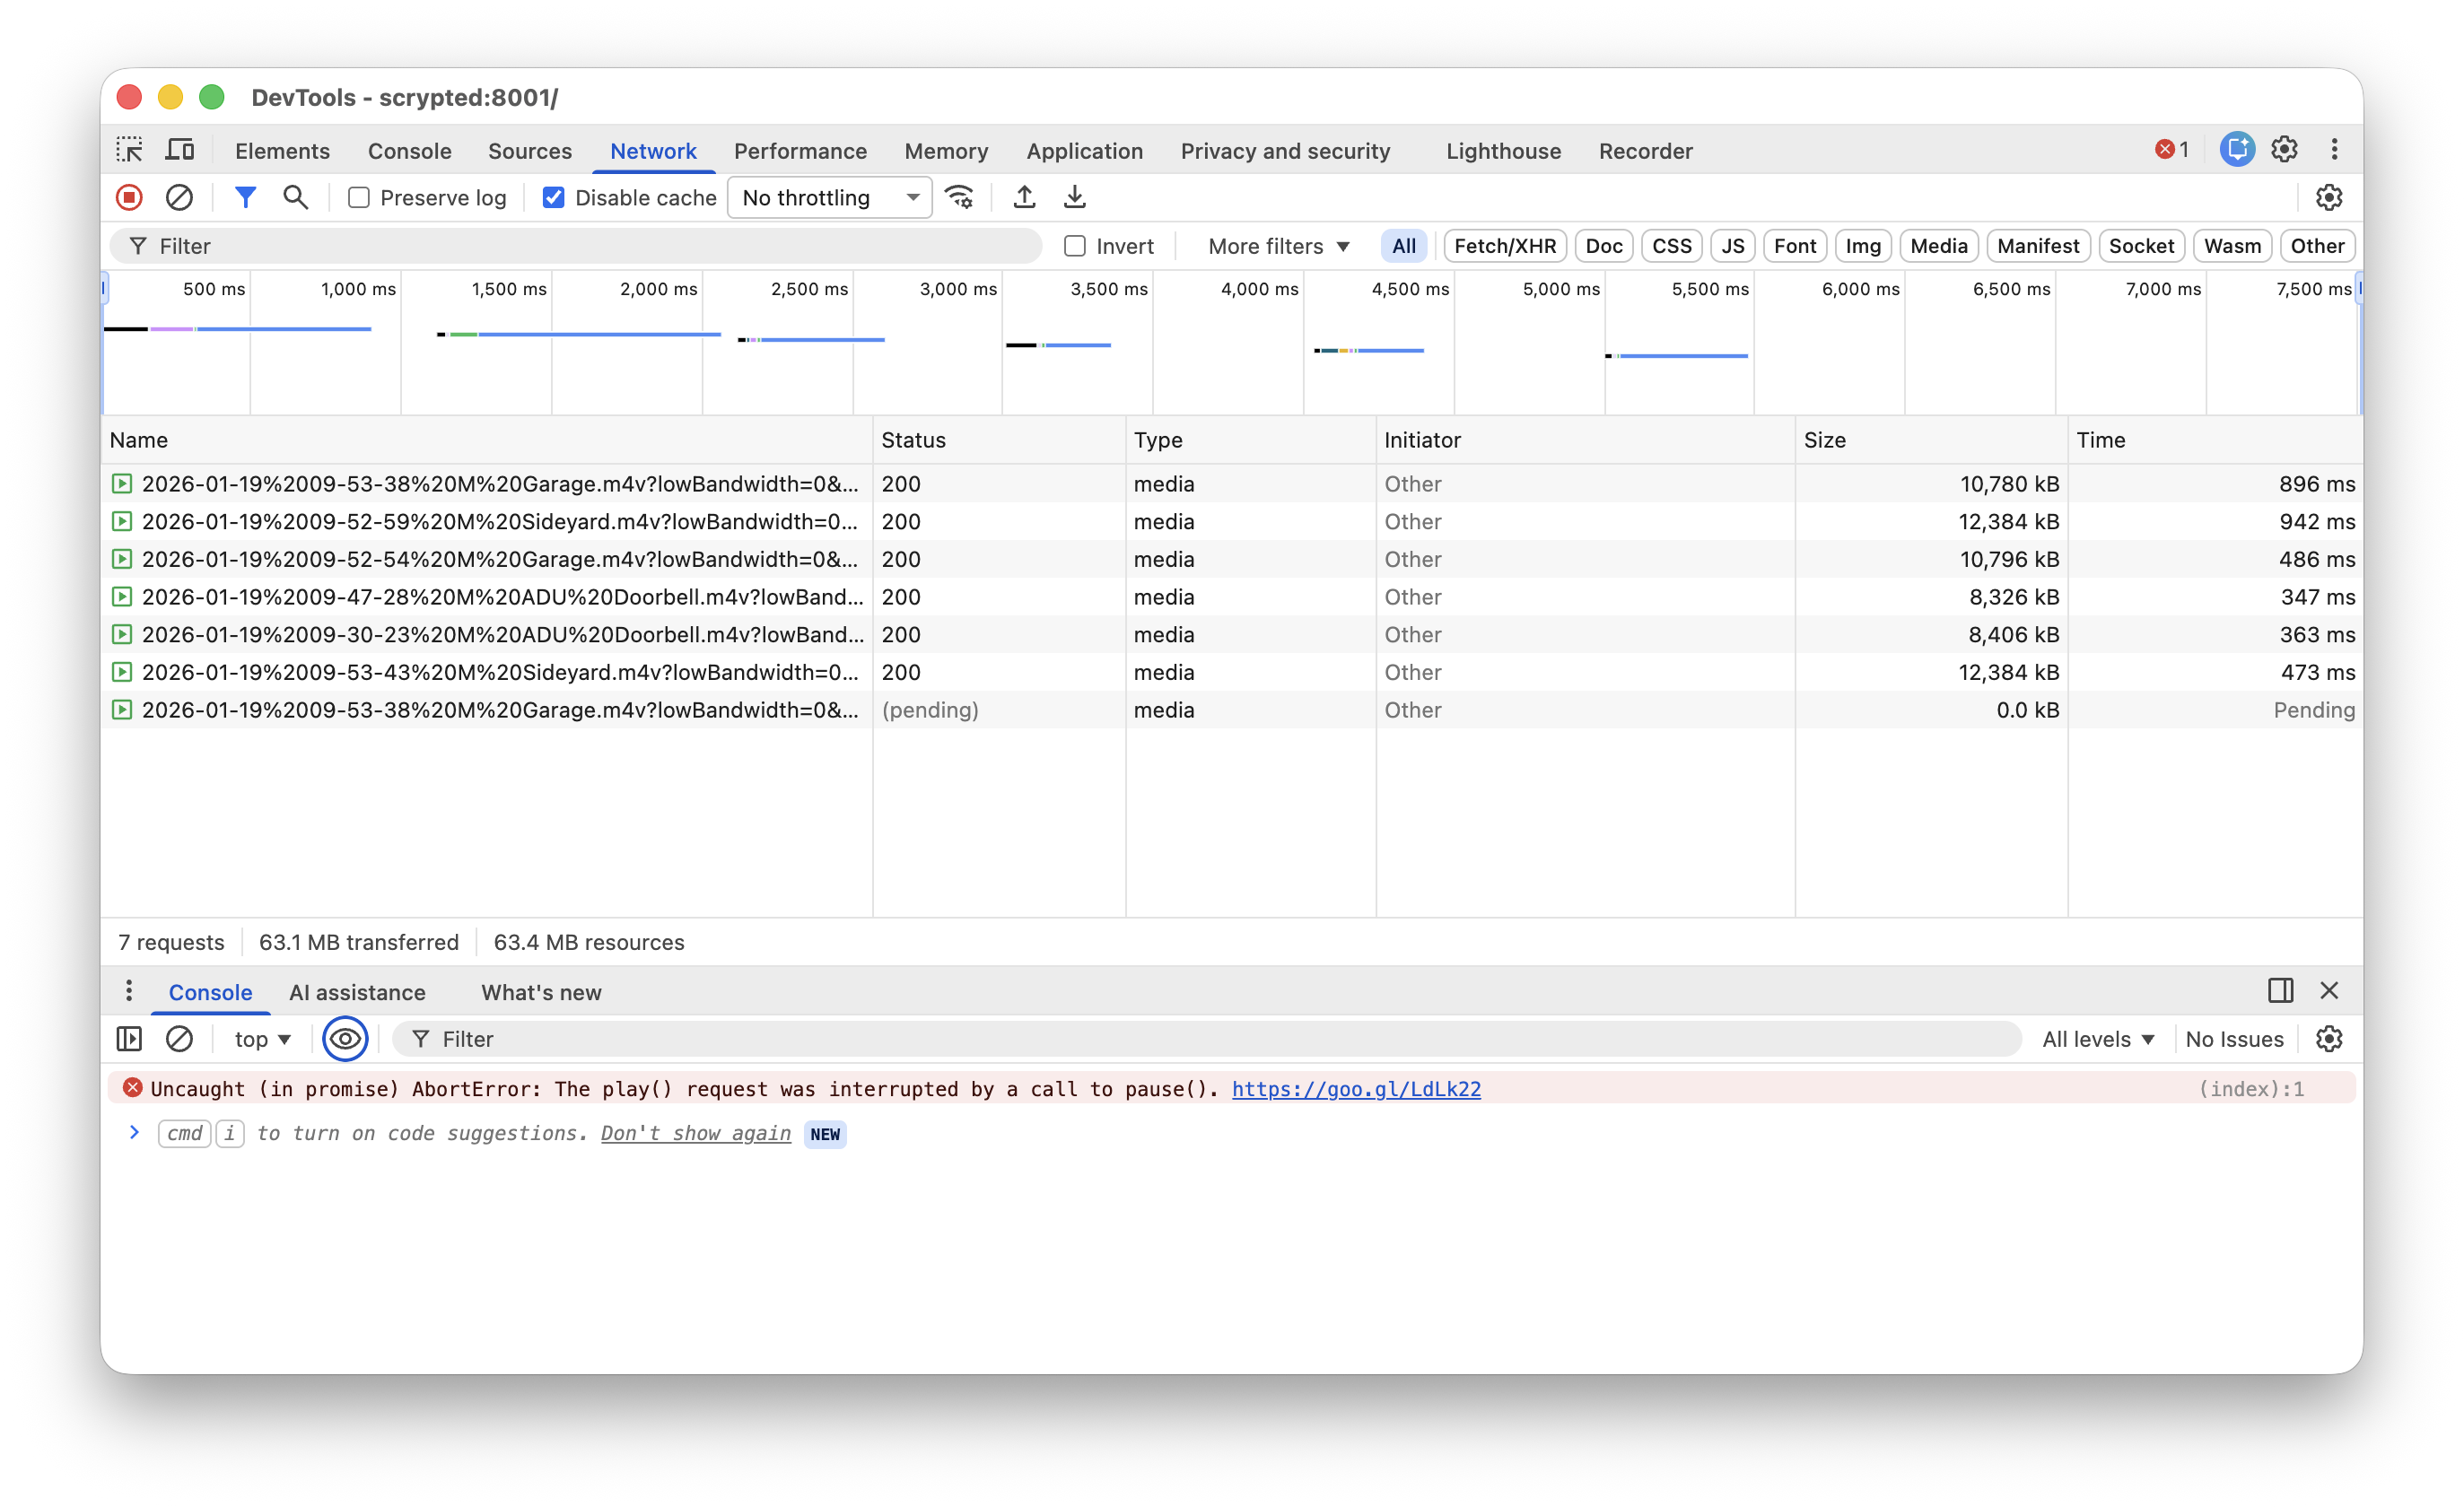
Task: Open the goo.gl/LdLk22 error link
Action: point(1355,1089)
